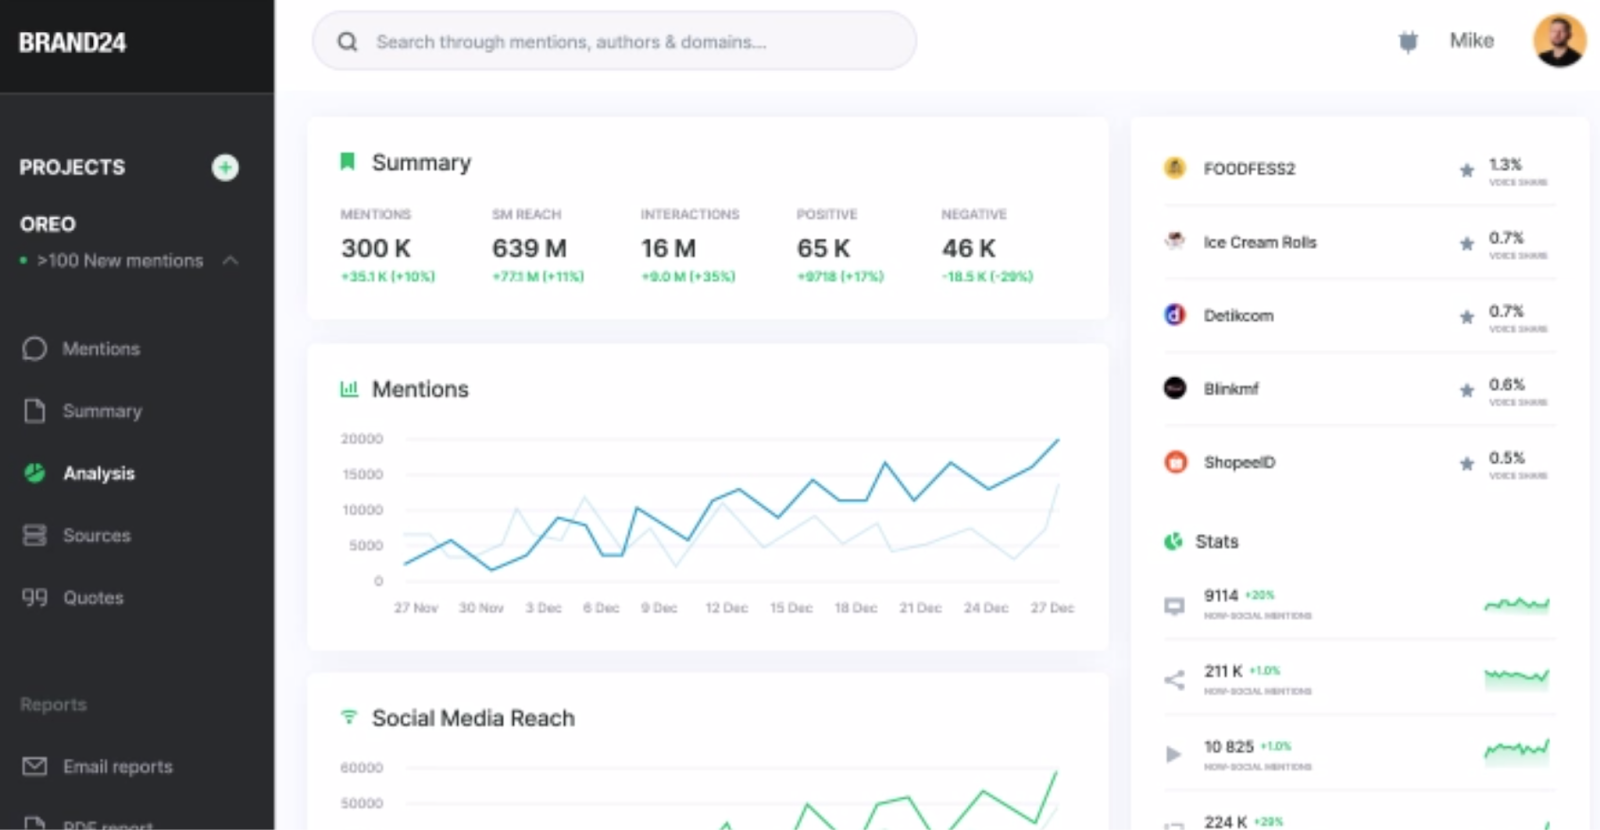Click the Sources database icon
1600x830 pixels.
34,535
